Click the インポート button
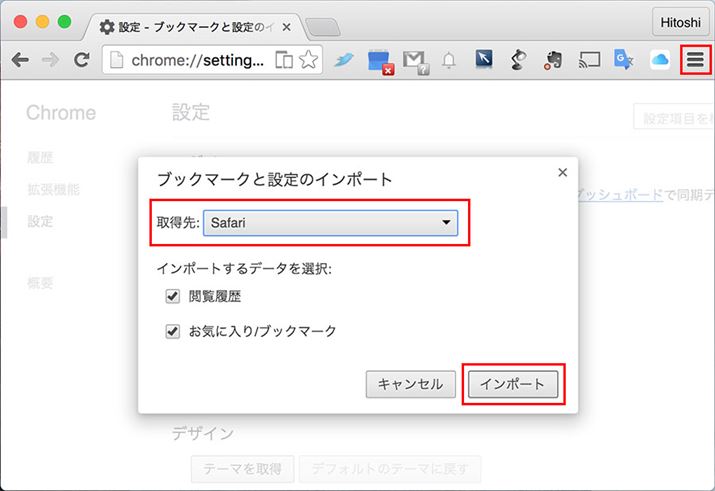715x491 pixels. point(513,384)
